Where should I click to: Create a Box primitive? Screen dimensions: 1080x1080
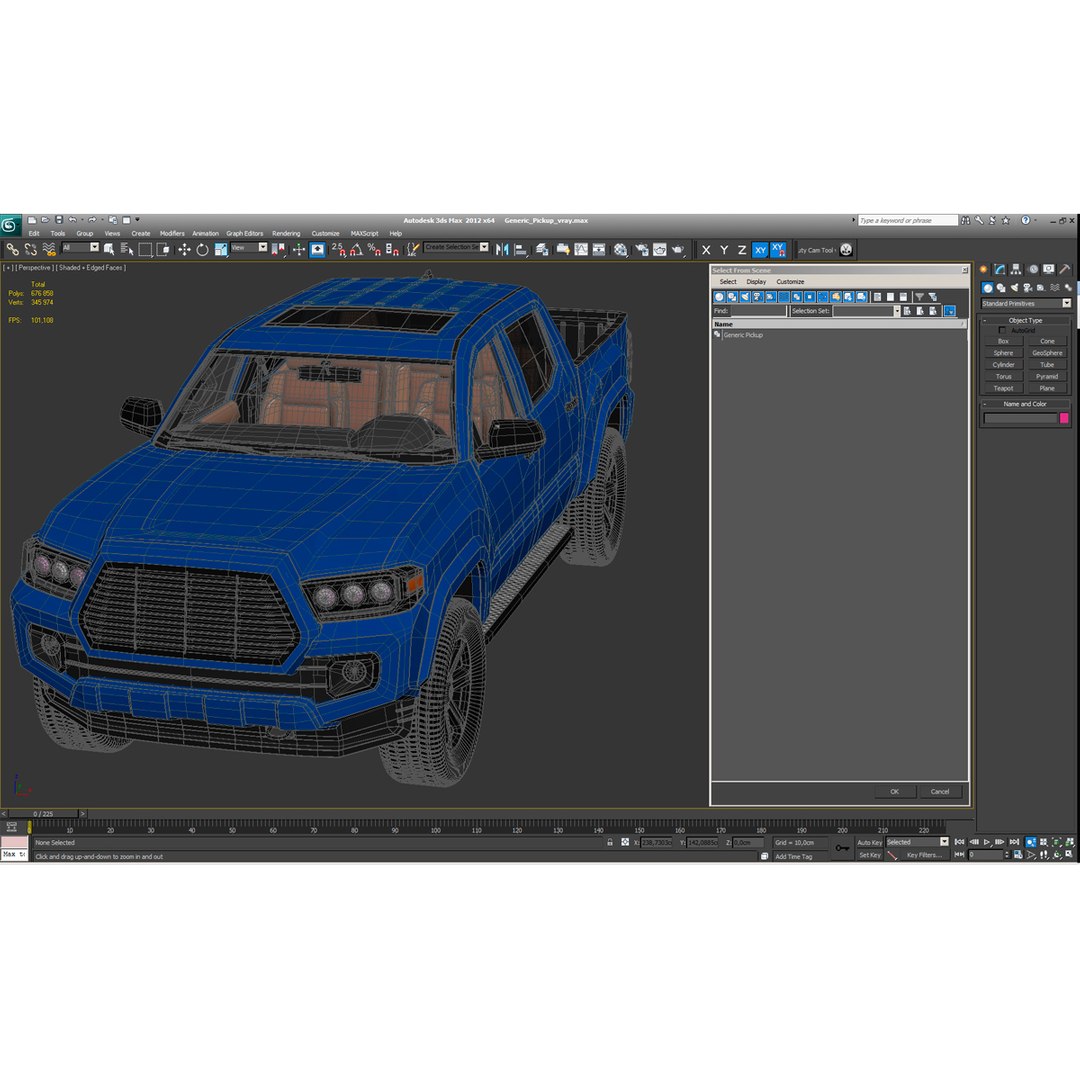click(1004, 341)
